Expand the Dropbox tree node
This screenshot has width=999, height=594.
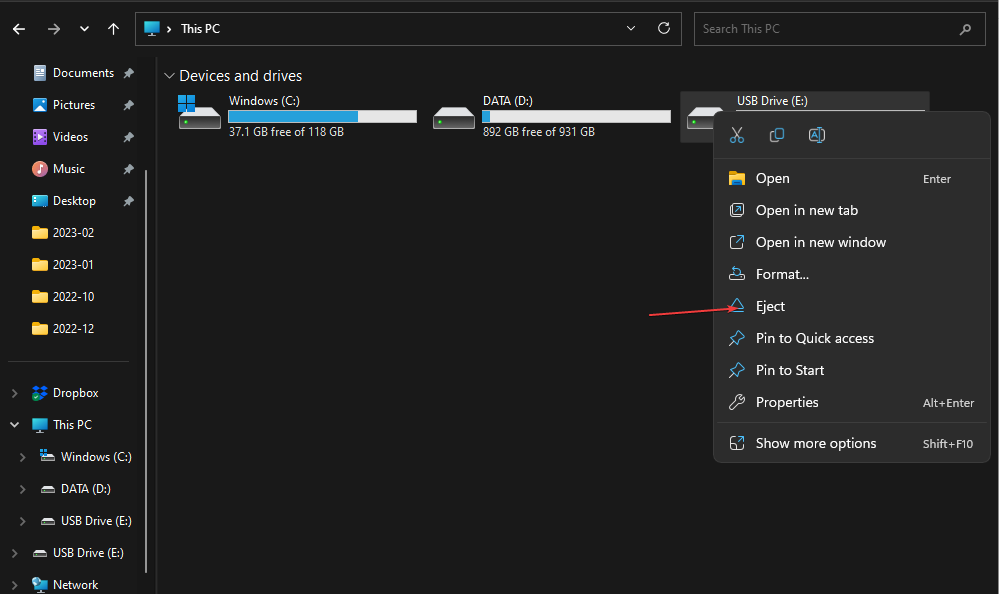point(14,393)
